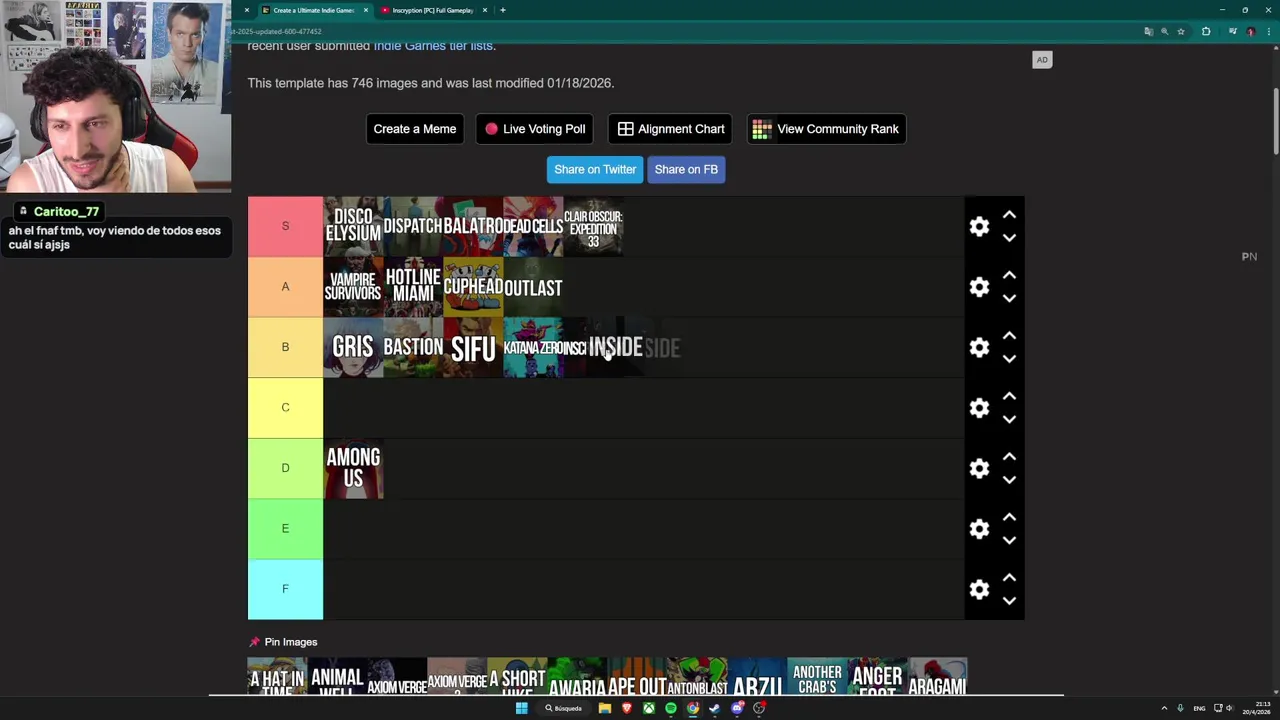View Community Rank
This screenshot has height=720, width=1280.
pyautogui.click(x=826, y=129)
